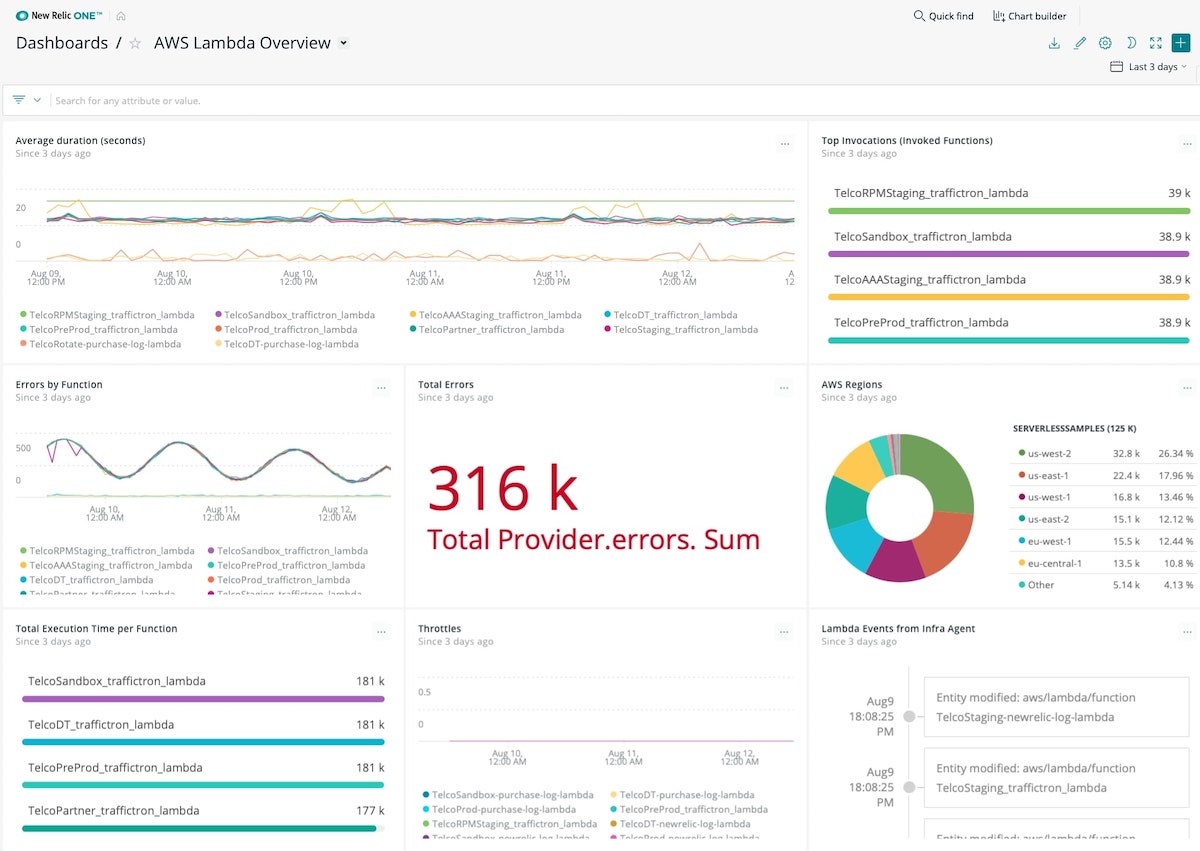The height and width of the screenshot is (851, 1200).
Task: Toggle TelcoDT-newrelic-log-lambda legend in Throttles
Action: (680, 824)
